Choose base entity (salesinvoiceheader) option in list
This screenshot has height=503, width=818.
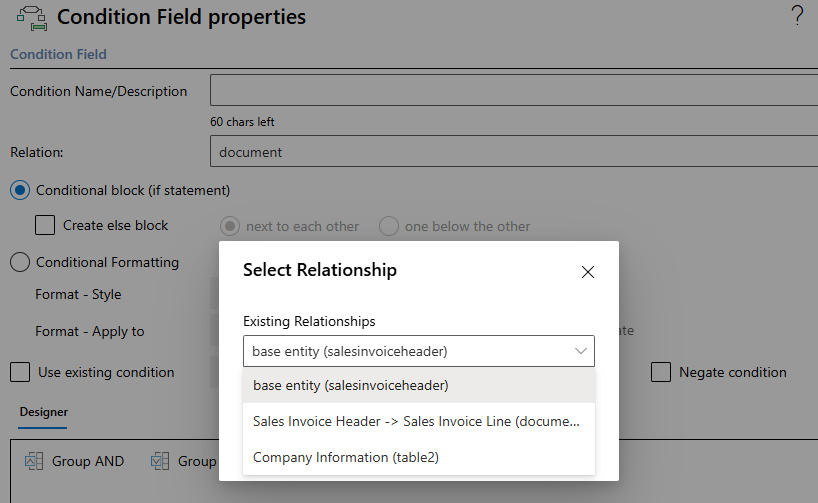[x=419, y=386]
